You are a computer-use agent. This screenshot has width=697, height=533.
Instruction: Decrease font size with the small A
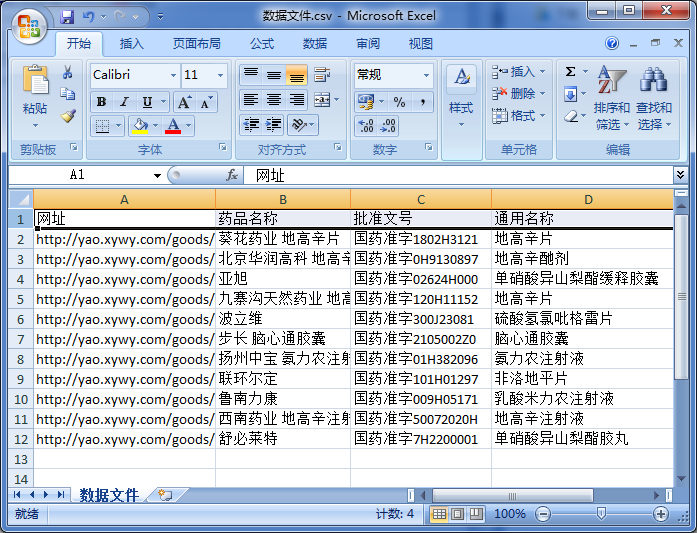coord(206,103)
